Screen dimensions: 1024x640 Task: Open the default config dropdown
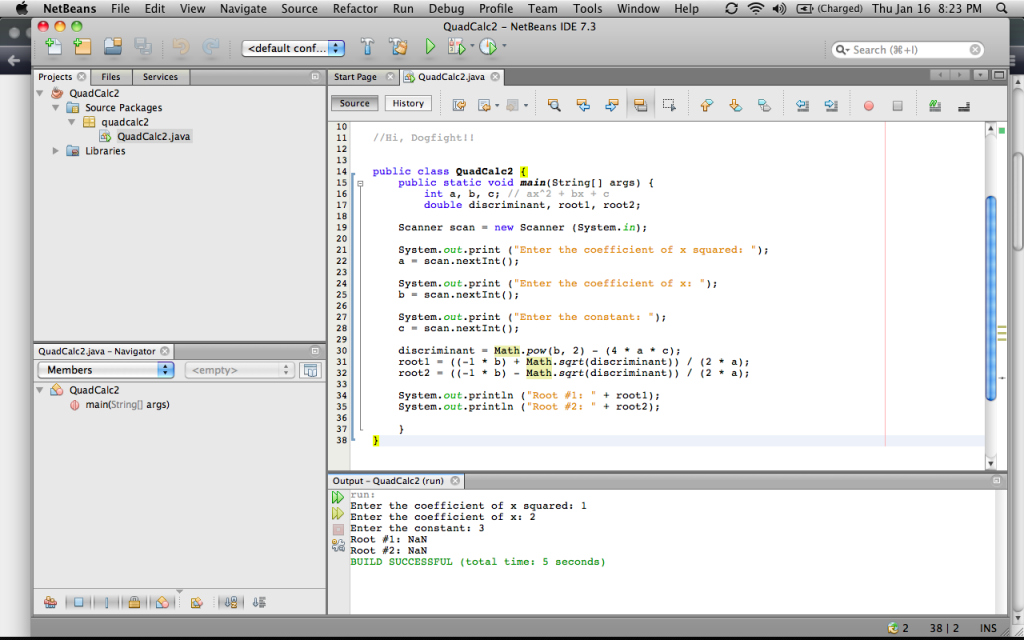(x=294, y=48)
